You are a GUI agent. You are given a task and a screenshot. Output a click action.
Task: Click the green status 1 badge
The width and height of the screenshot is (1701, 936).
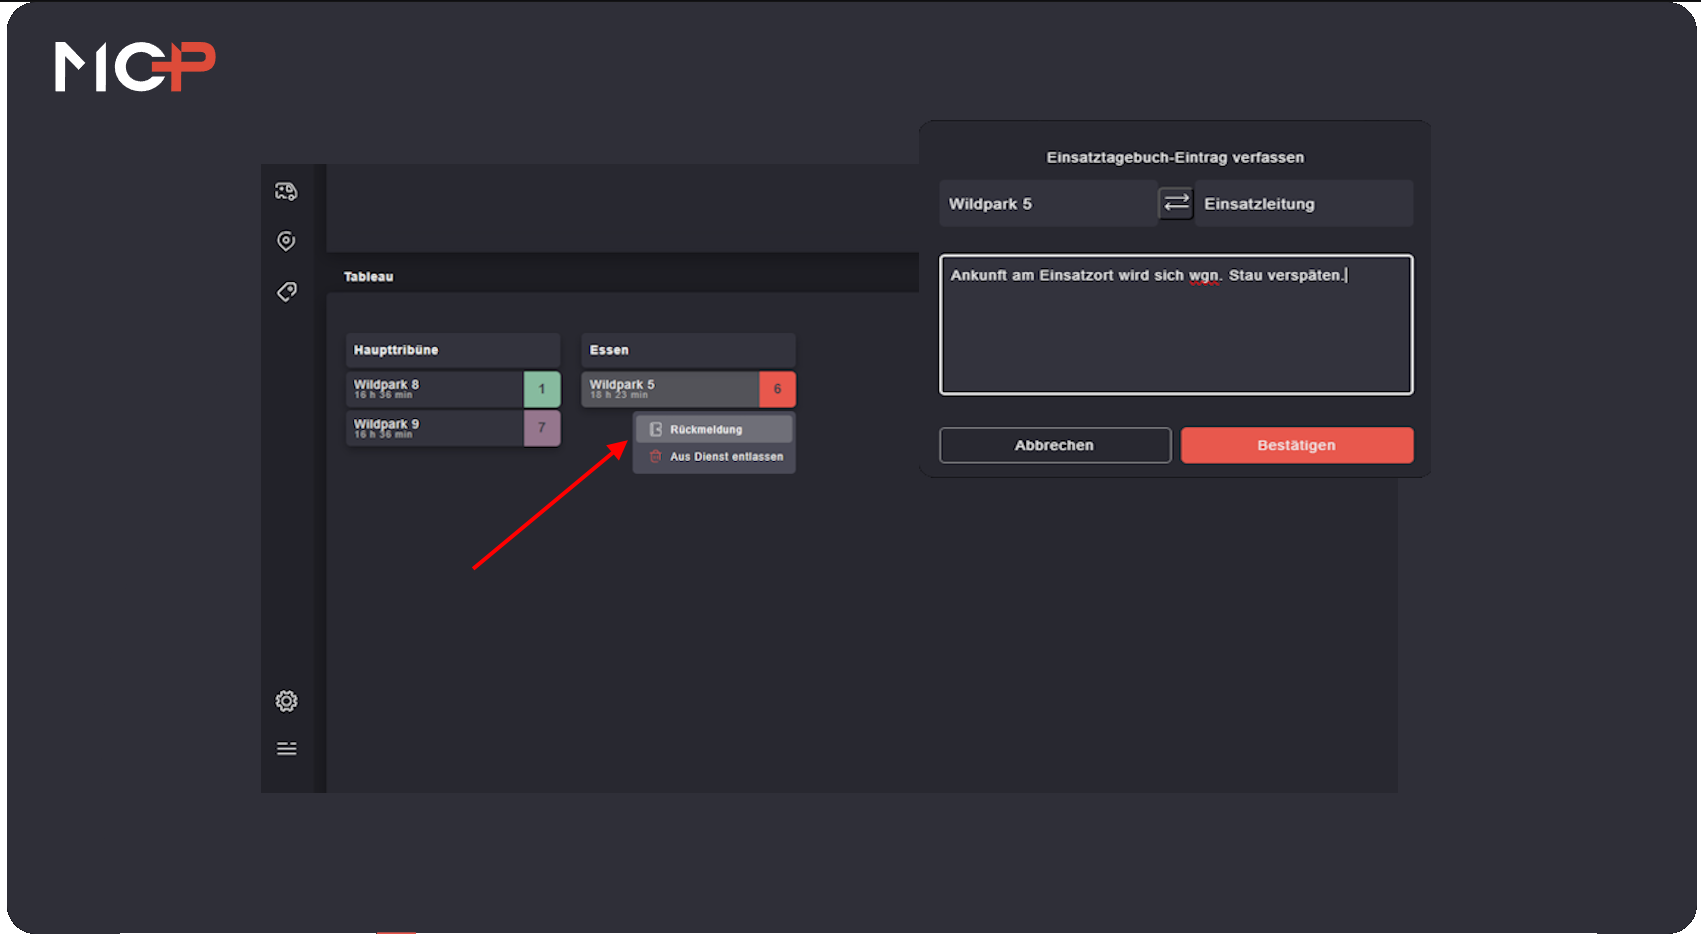tap(542, 389)
